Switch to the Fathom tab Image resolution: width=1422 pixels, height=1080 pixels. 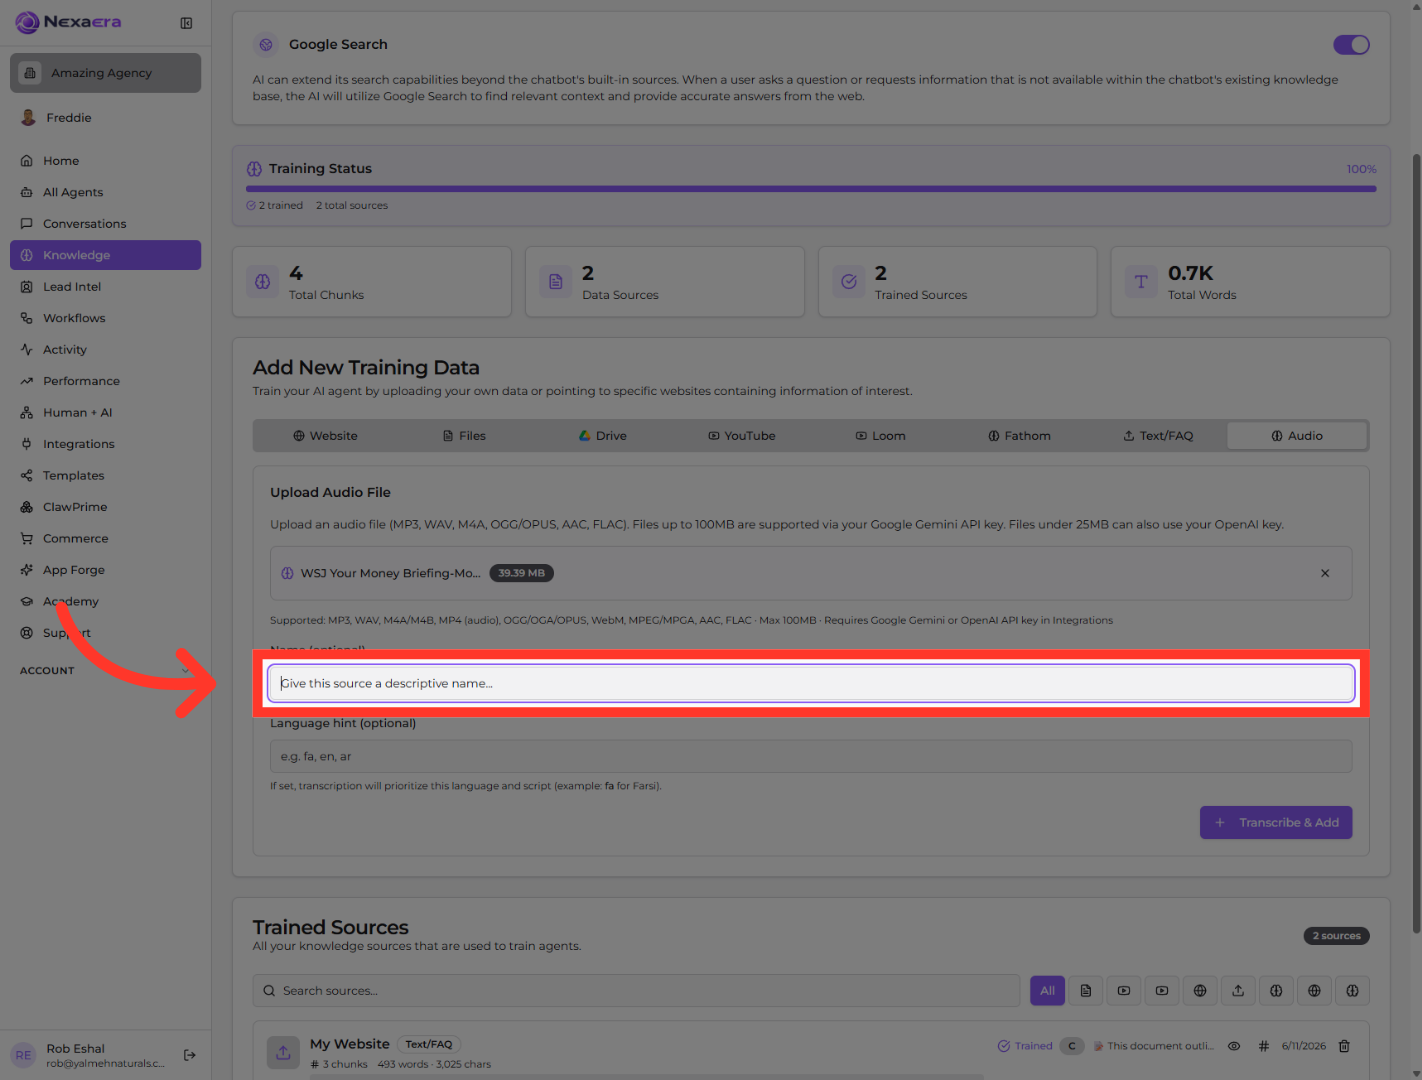pos(1020,436)
